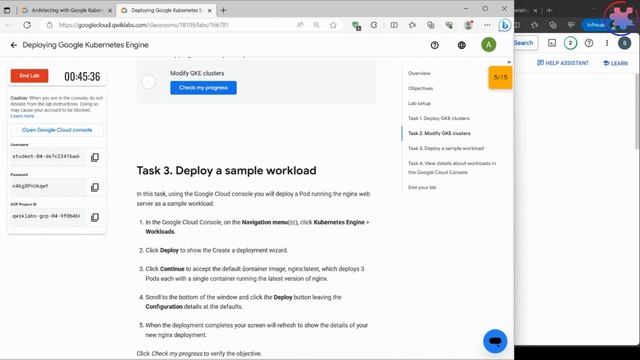This screenshot has height=360, width=640.
Task: Click Open Google Cloud console
Action: pyautogui.click(x=57, y=130)
